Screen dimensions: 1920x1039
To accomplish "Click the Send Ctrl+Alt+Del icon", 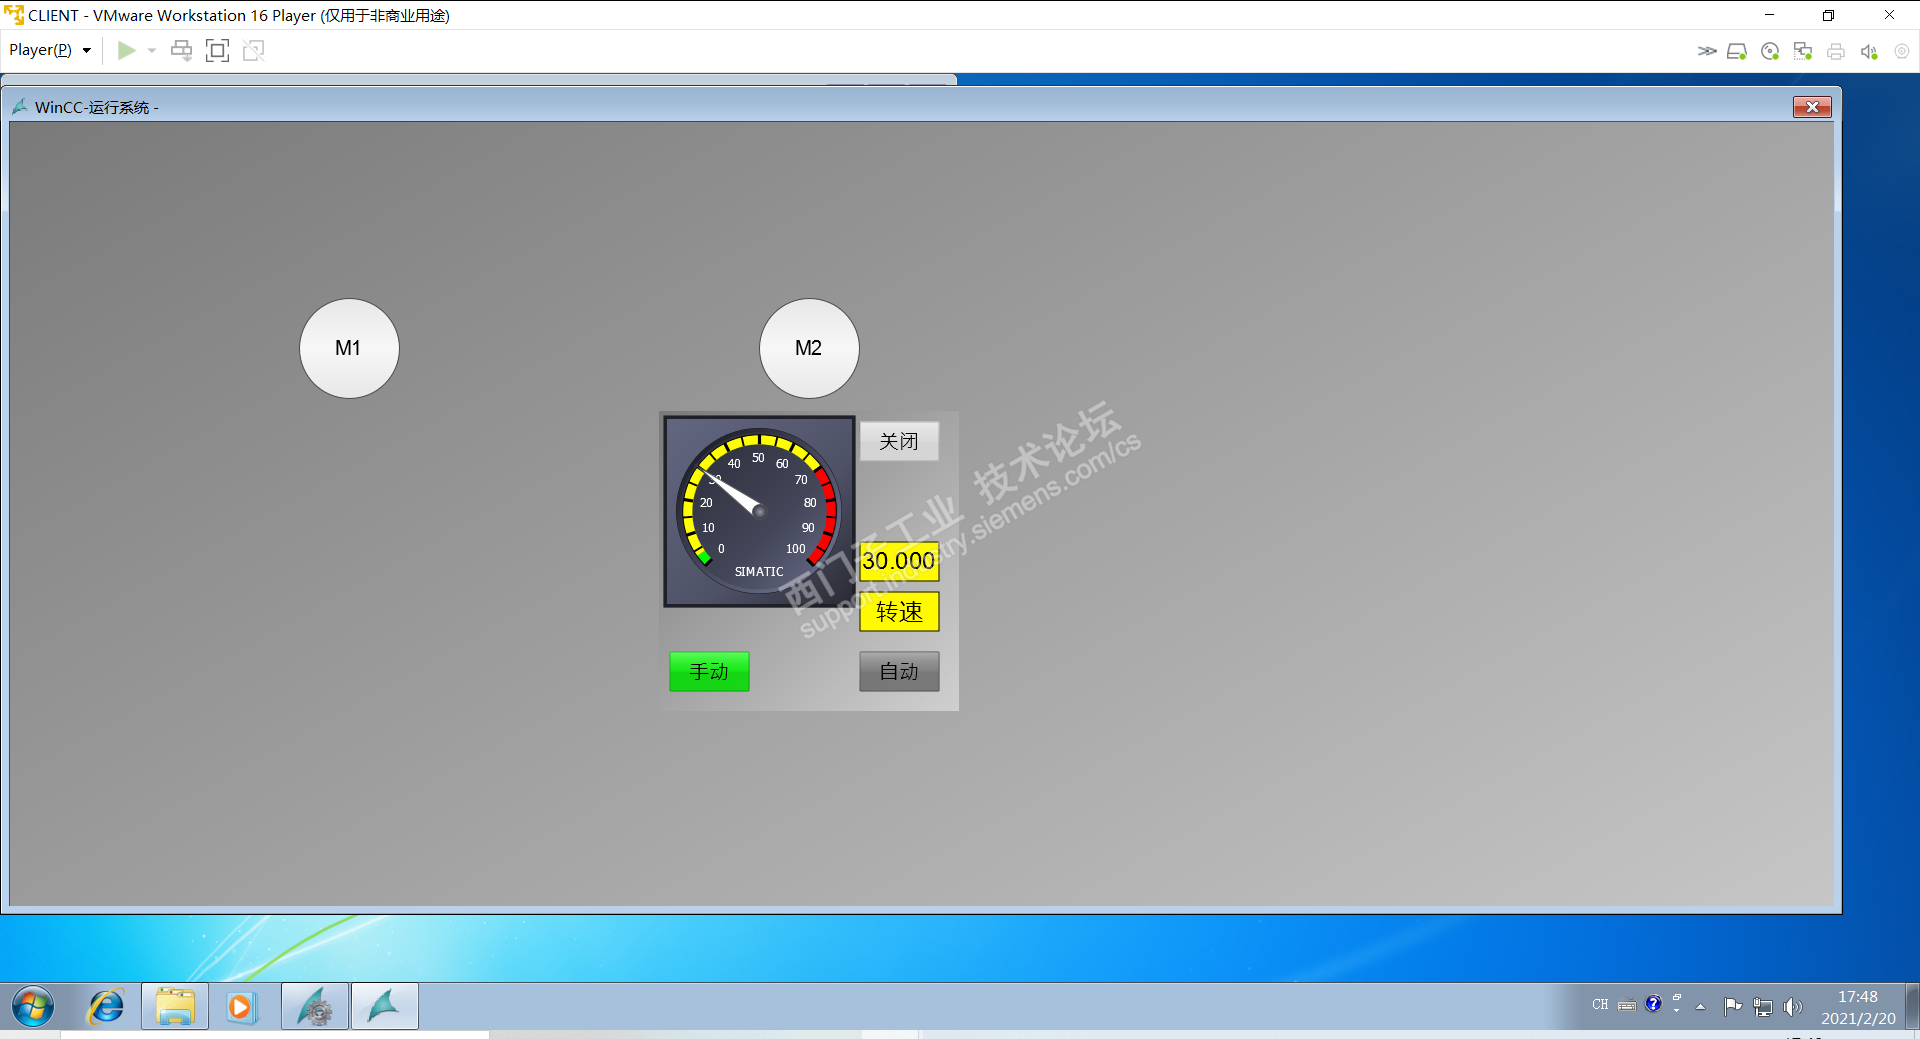I will tap(181, 50).
